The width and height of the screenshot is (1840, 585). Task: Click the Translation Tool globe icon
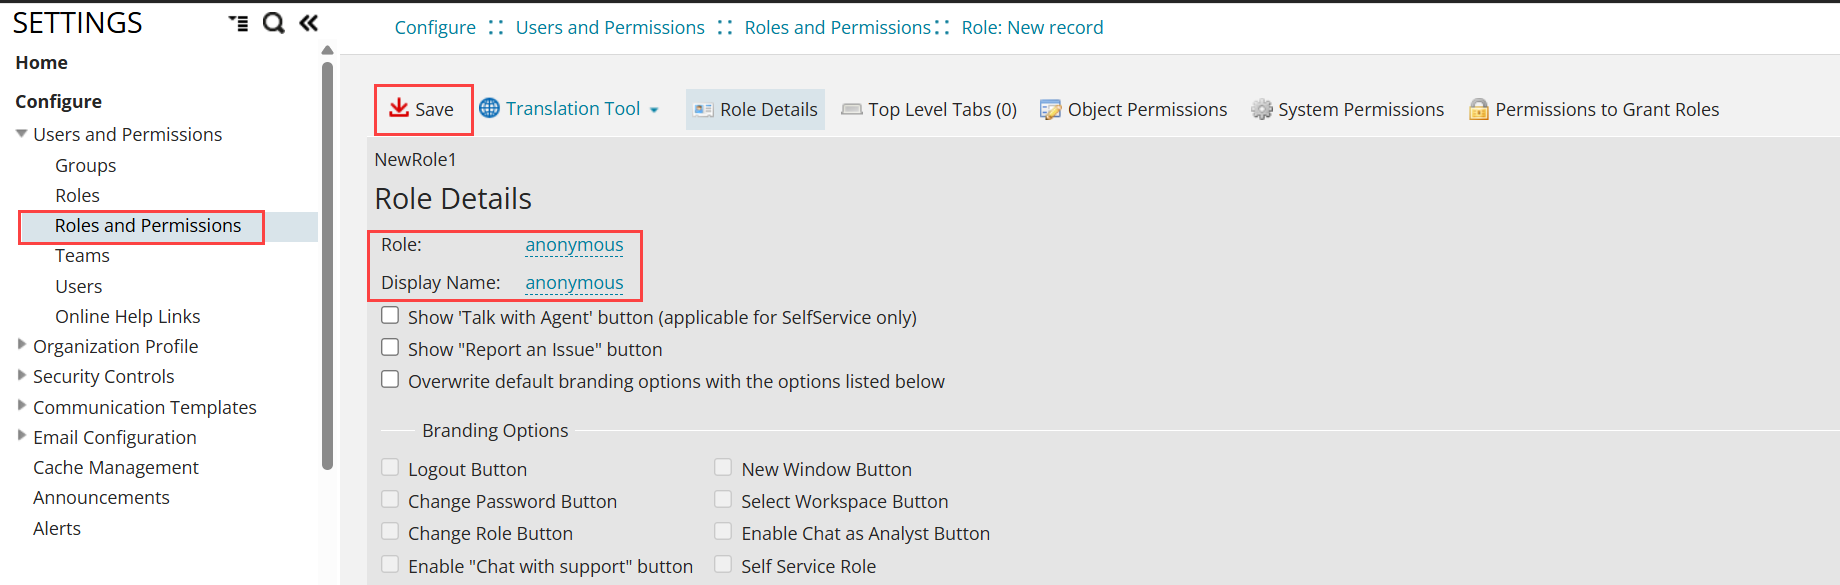coord(489,108)
